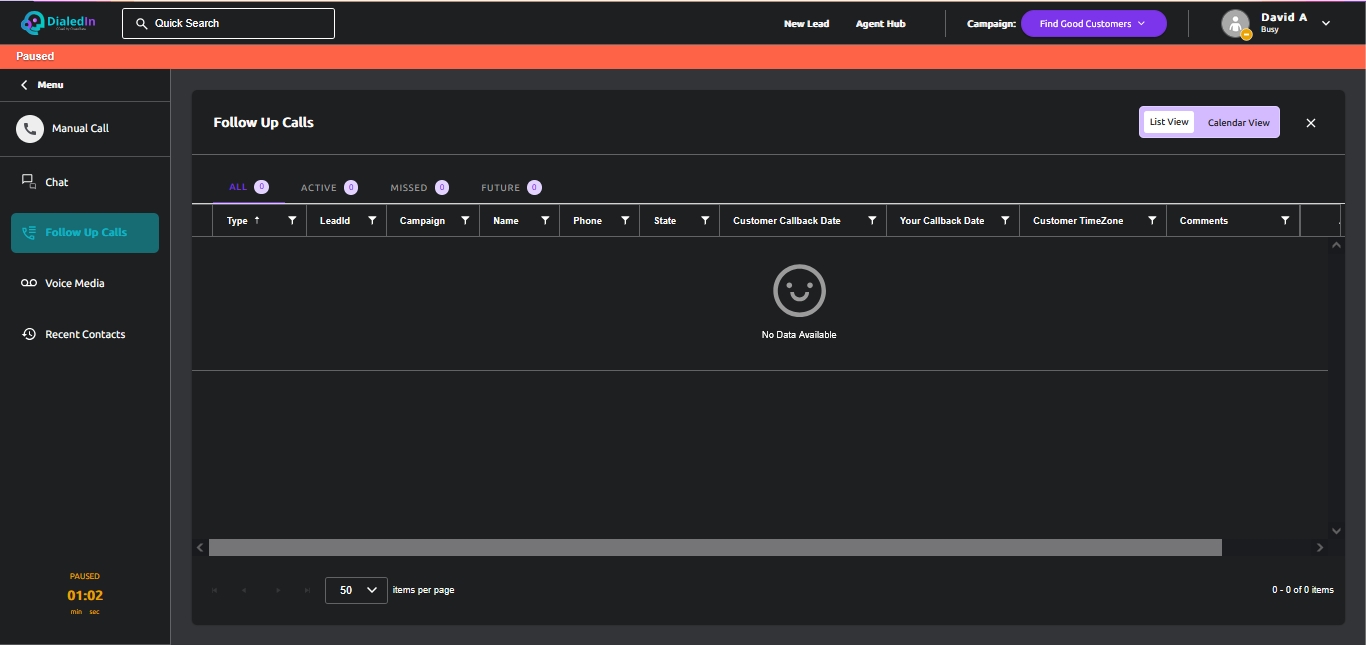The width and height of the screenshot is (1366, 645).
Task: Switch to Calendar View
Action: pyautogui.click(x=1238, y=122)
